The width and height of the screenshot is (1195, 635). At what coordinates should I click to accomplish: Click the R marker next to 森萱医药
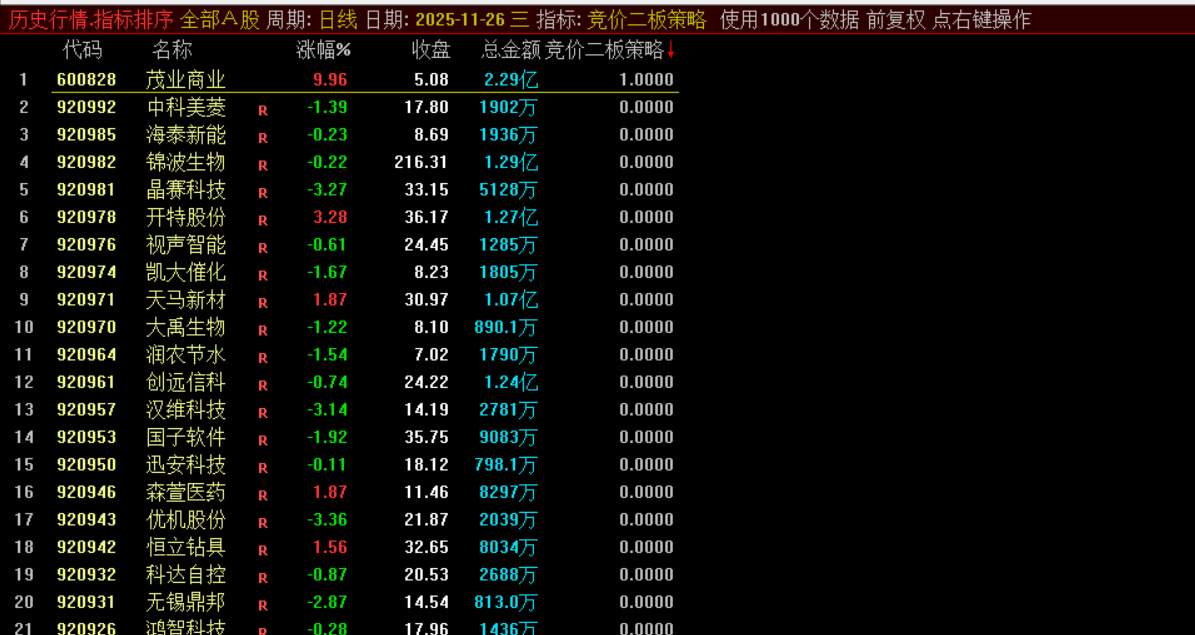[x=263, y=495]
